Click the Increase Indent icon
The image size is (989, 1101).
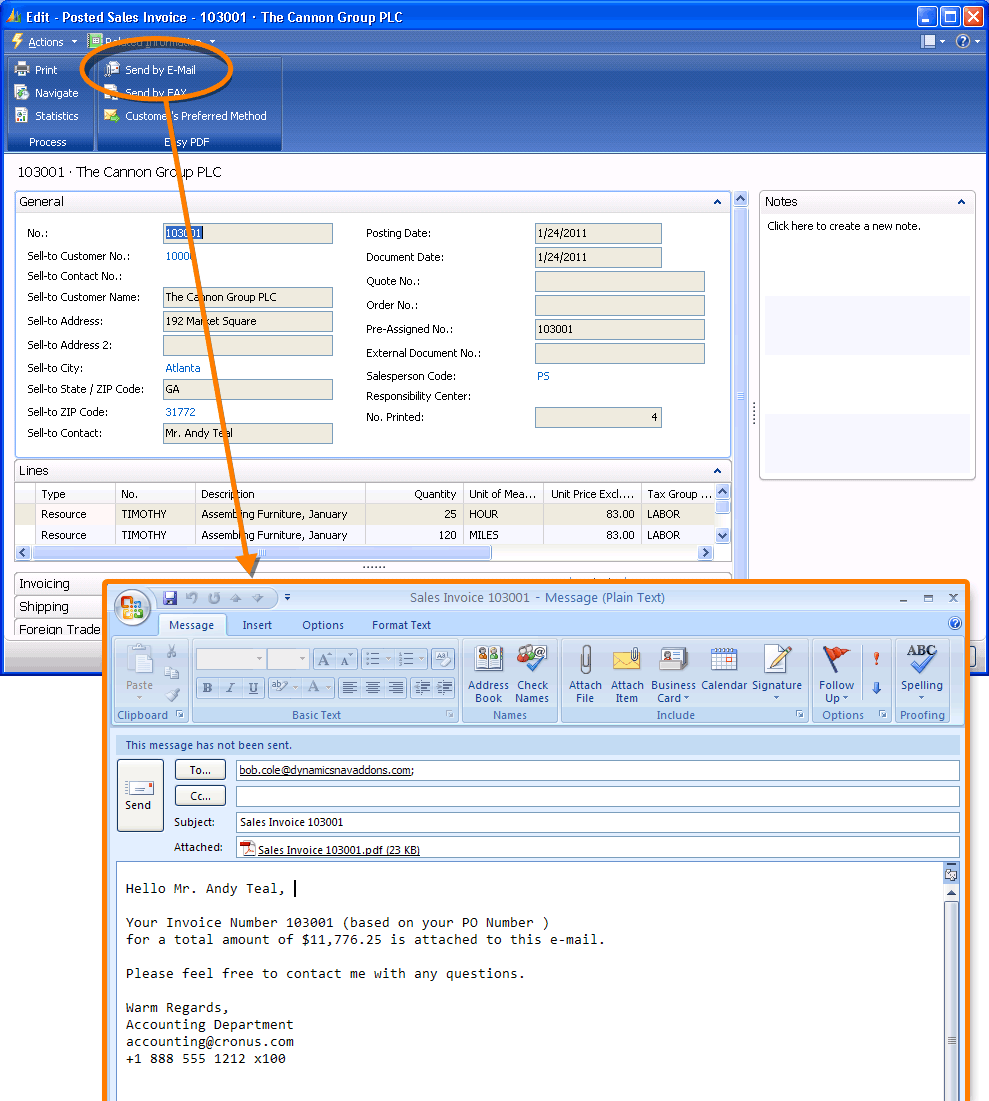pyautogui.click(x=445, y=687)
